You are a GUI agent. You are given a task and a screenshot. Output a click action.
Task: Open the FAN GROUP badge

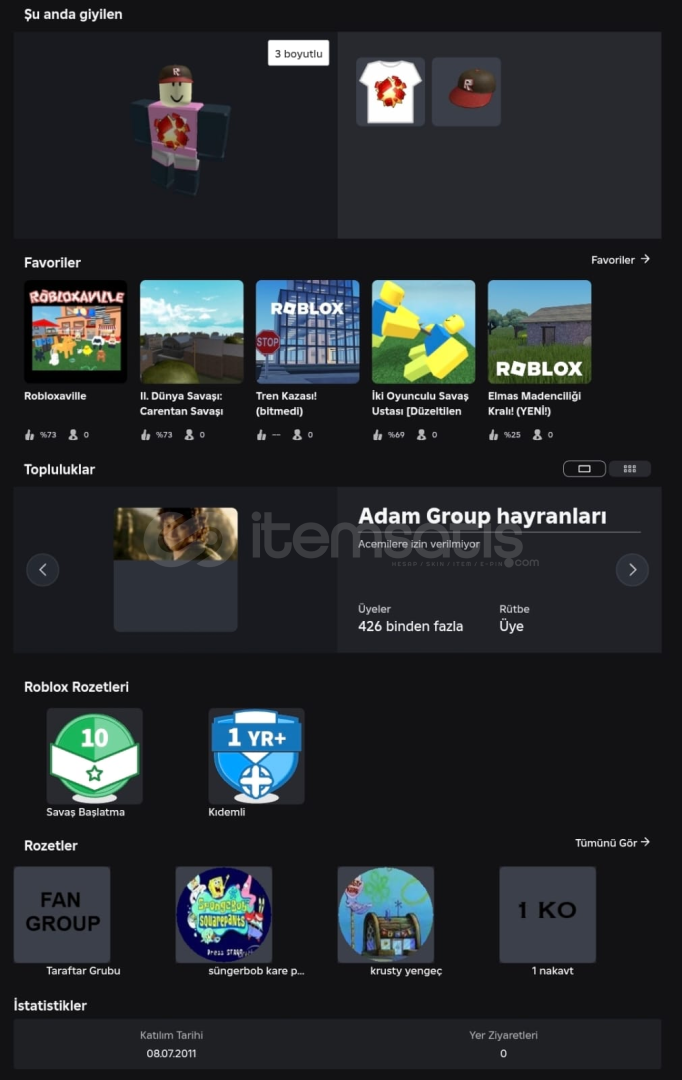(x=62, y=915)
